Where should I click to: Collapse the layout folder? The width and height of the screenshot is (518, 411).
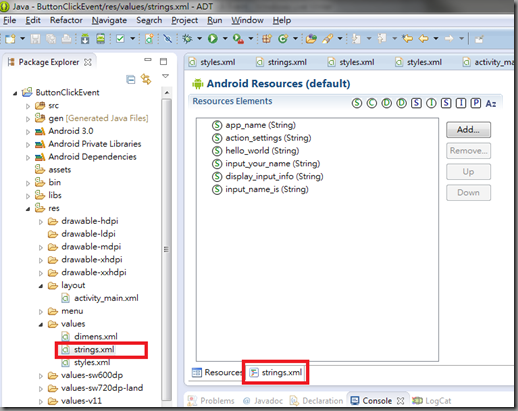click(41, 286)
